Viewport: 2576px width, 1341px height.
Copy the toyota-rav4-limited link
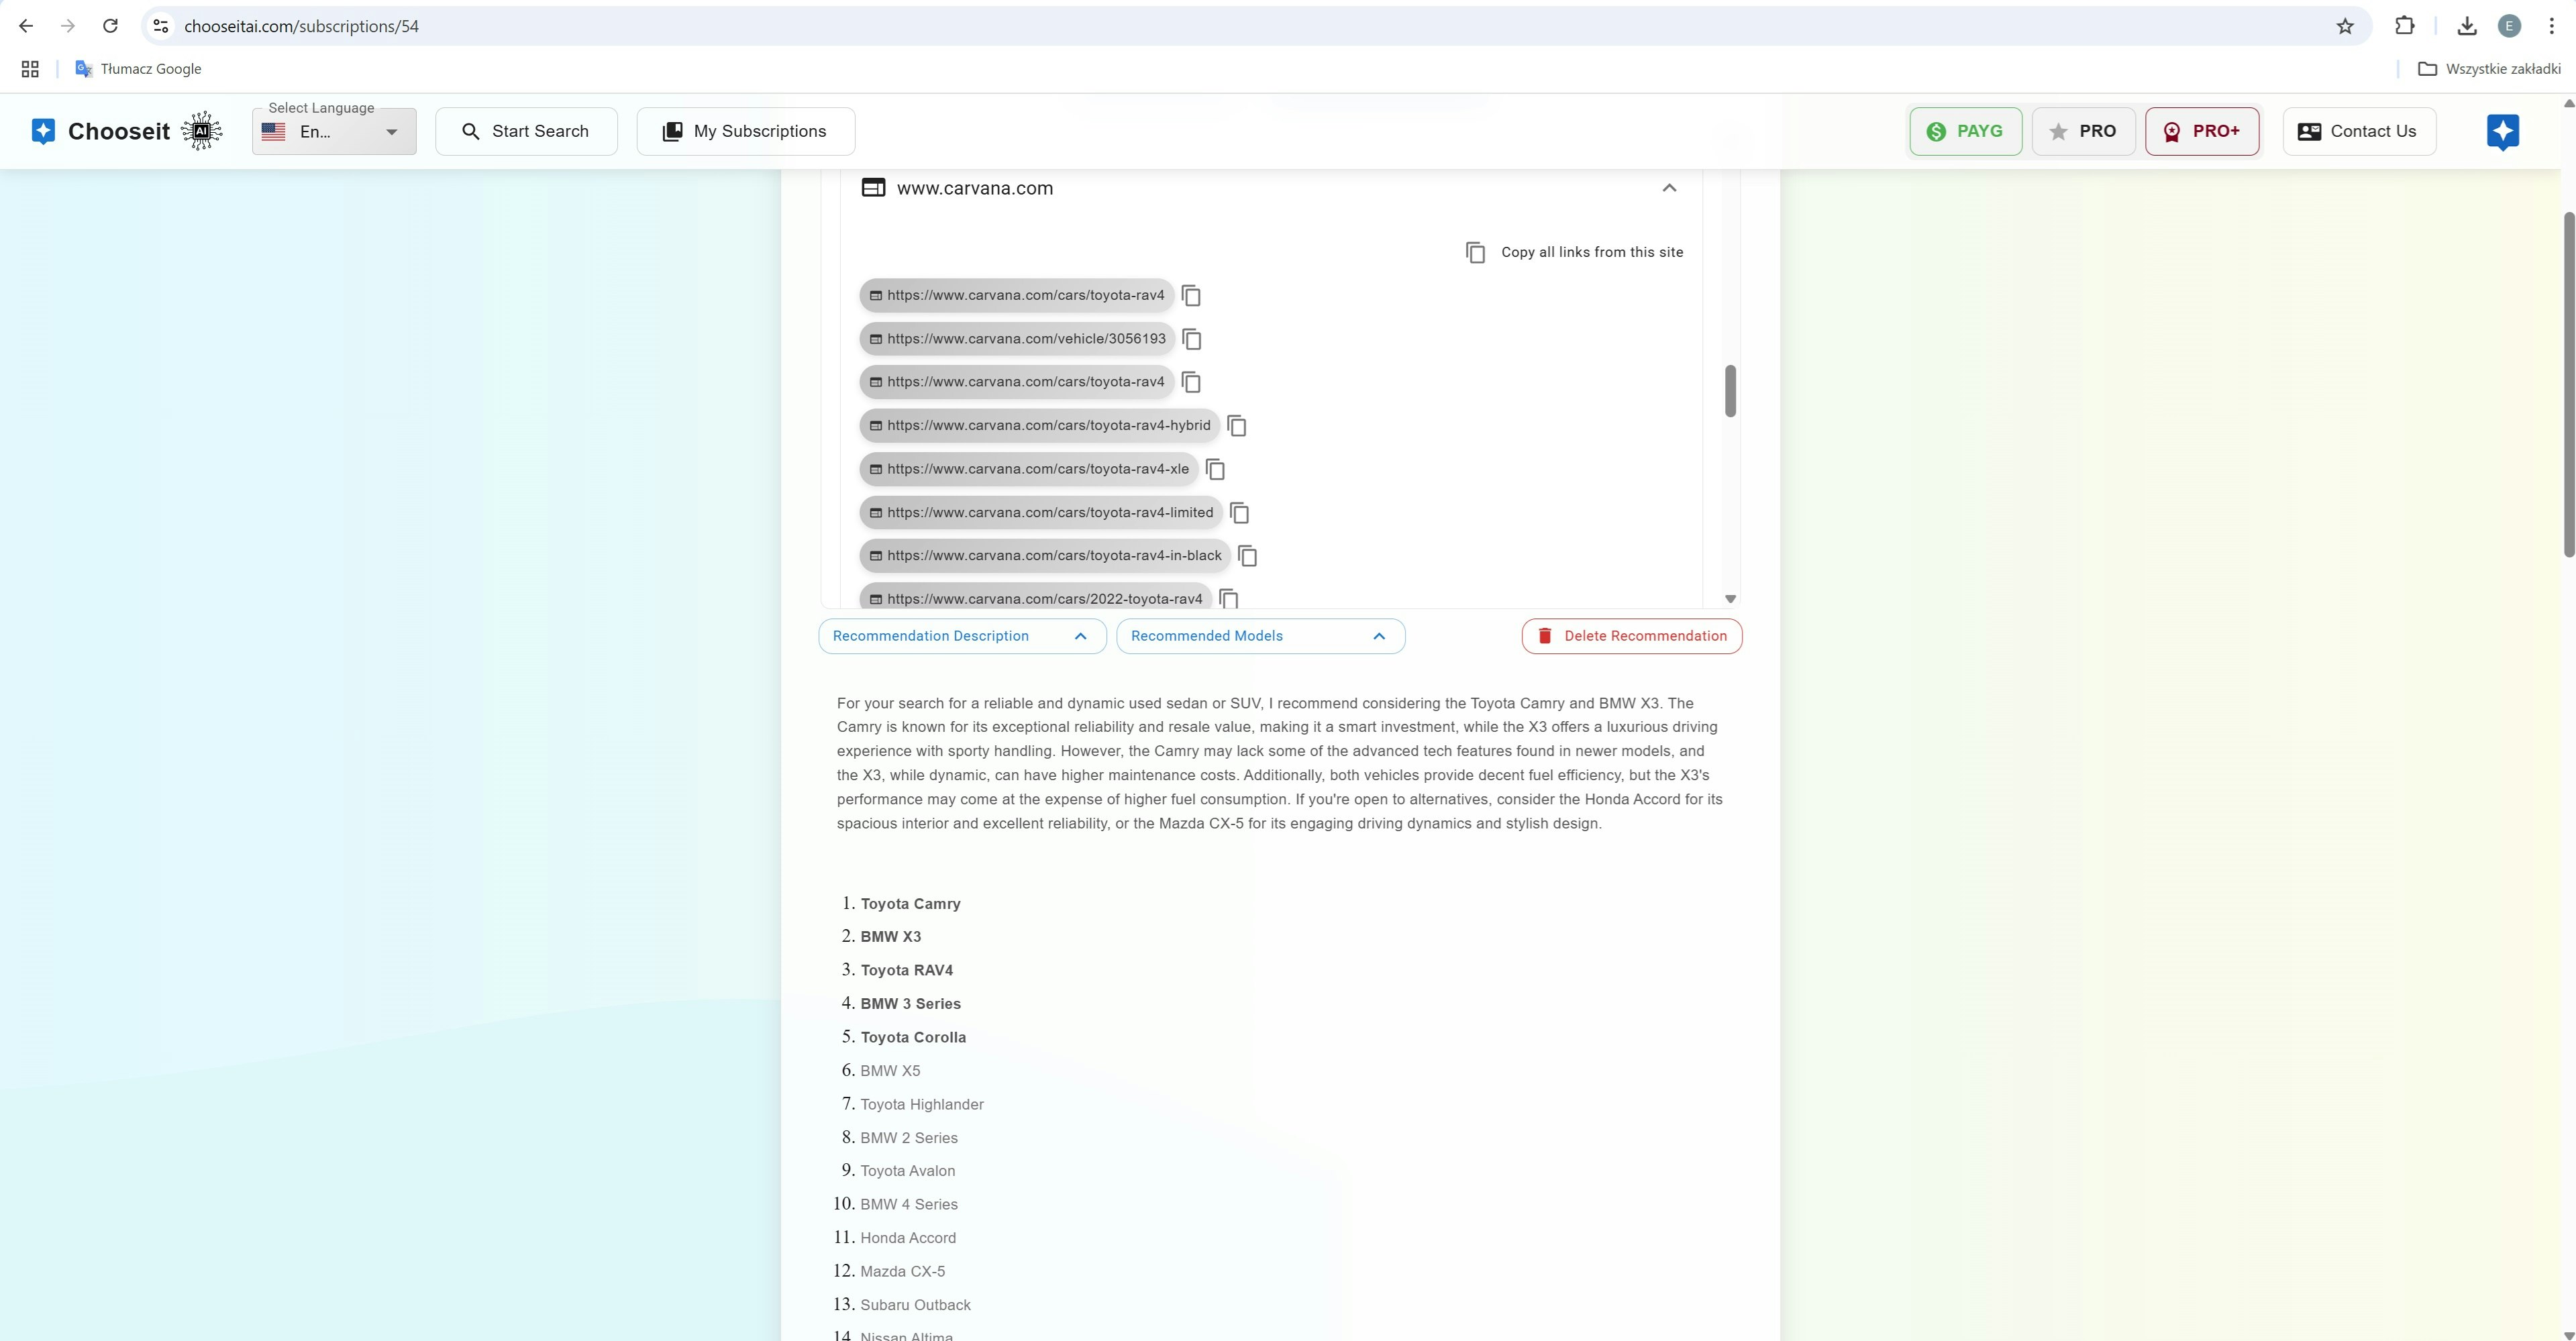tap(1239, 513)
